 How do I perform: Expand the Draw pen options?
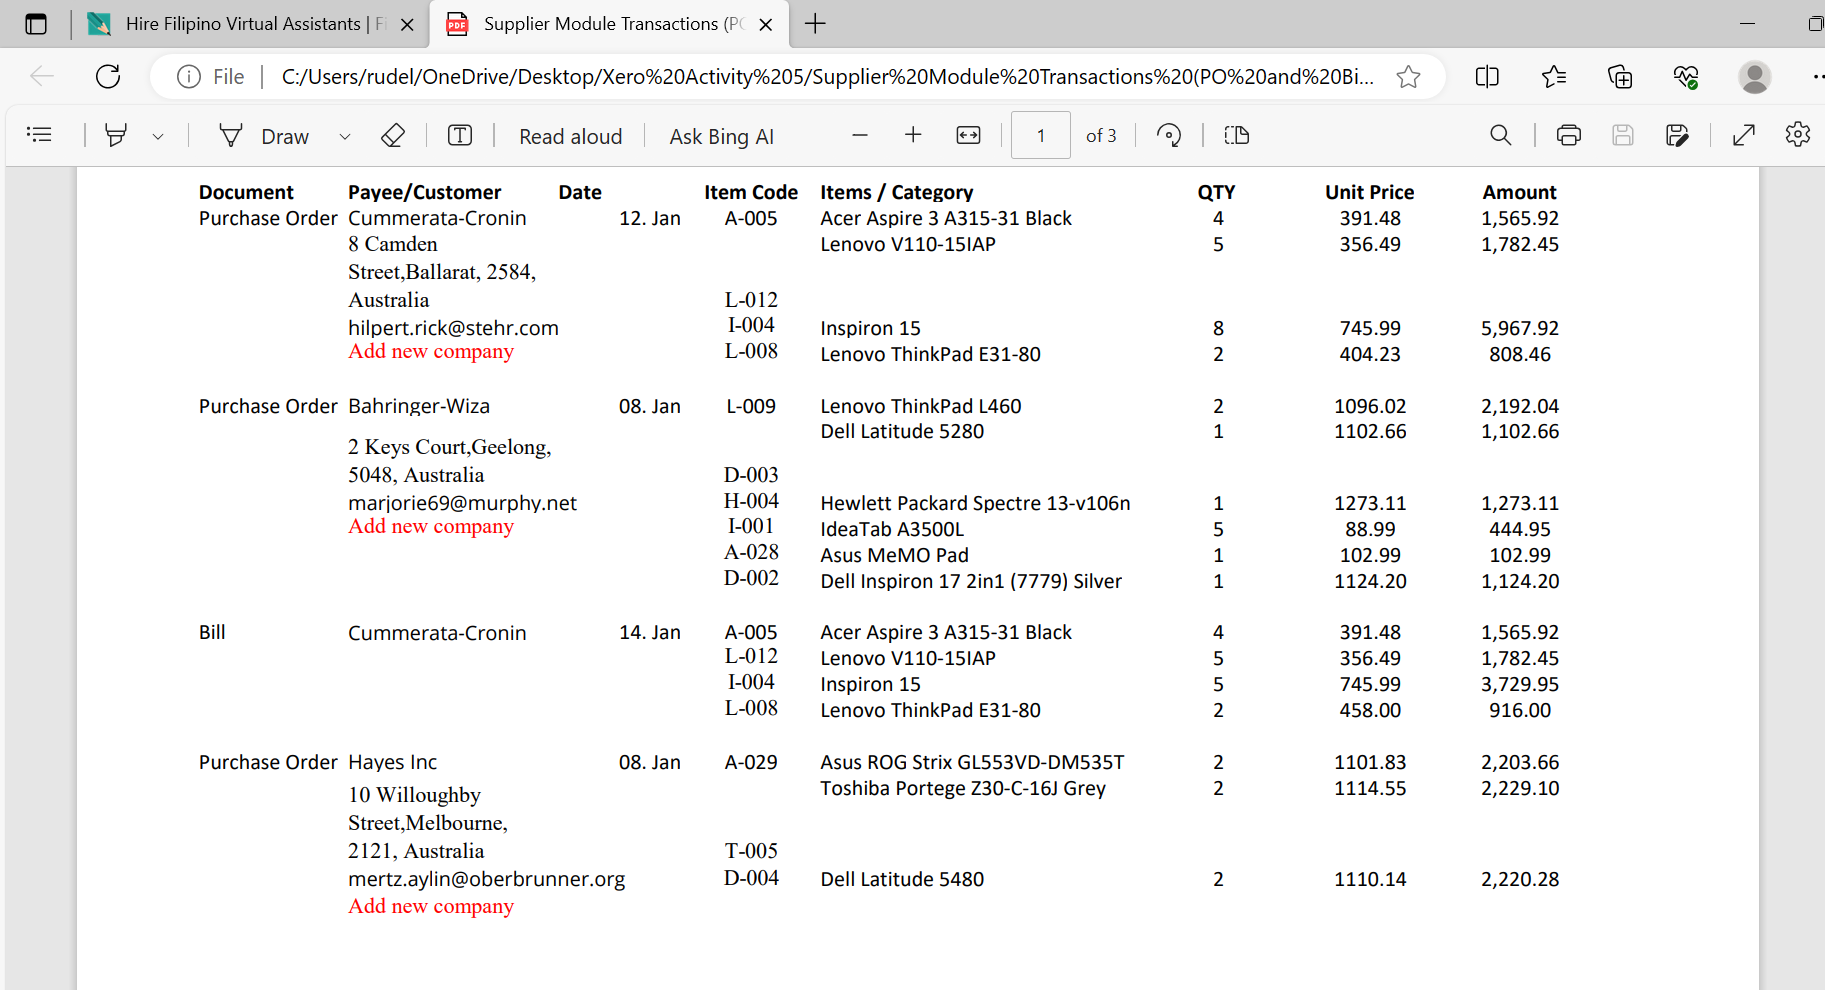[x=345, y=136]
